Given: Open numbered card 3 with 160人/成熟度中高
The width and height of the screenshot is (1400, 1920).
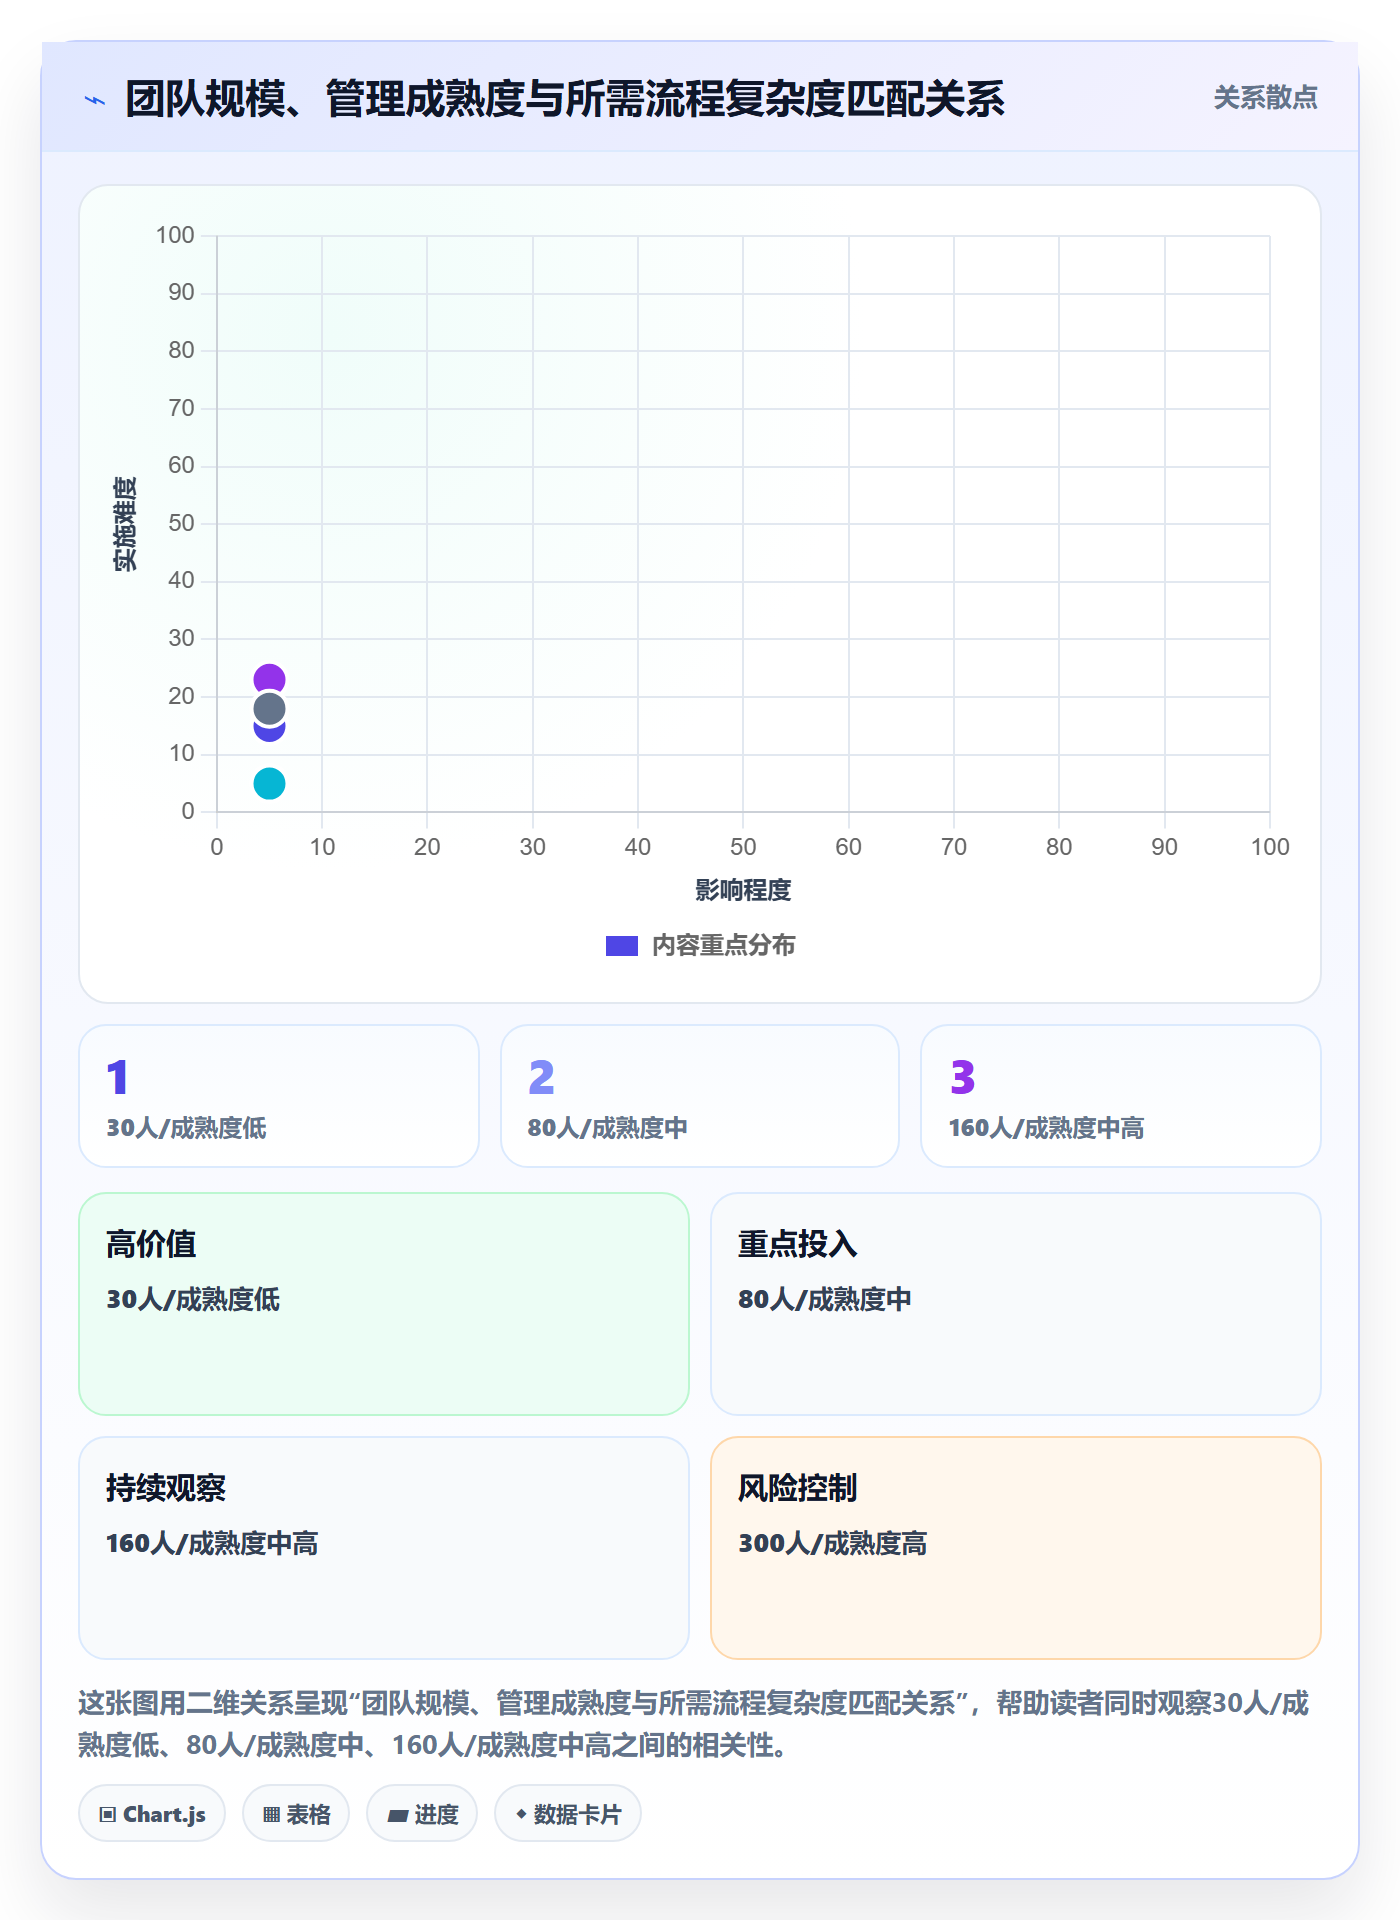Looking at the screenshot, I should coord(1121,1096).
